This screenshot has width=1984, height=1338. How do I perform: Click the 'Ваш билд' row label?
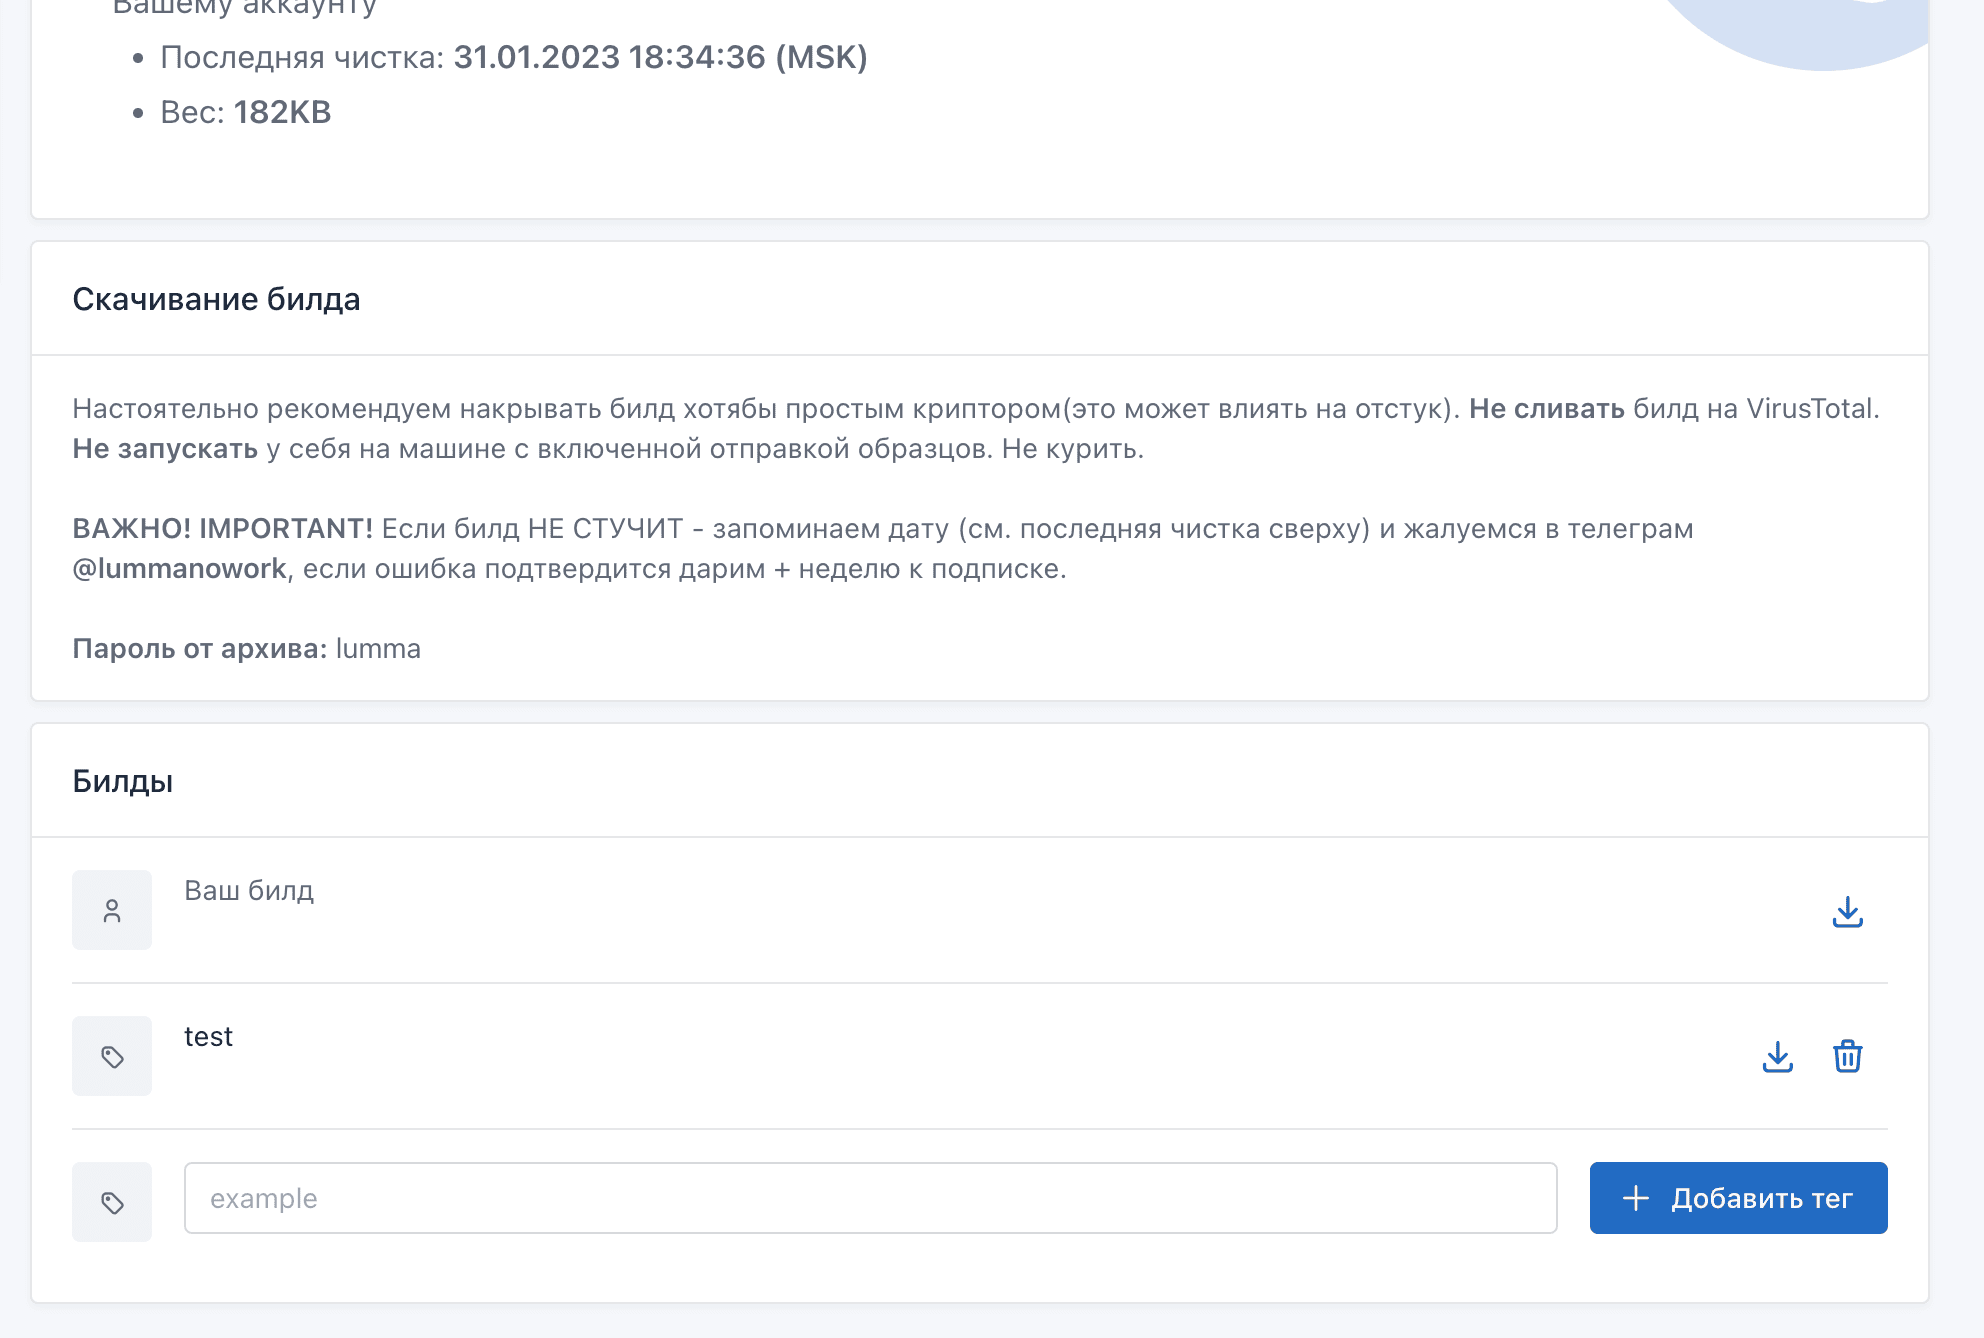click(x=249, y=890)
